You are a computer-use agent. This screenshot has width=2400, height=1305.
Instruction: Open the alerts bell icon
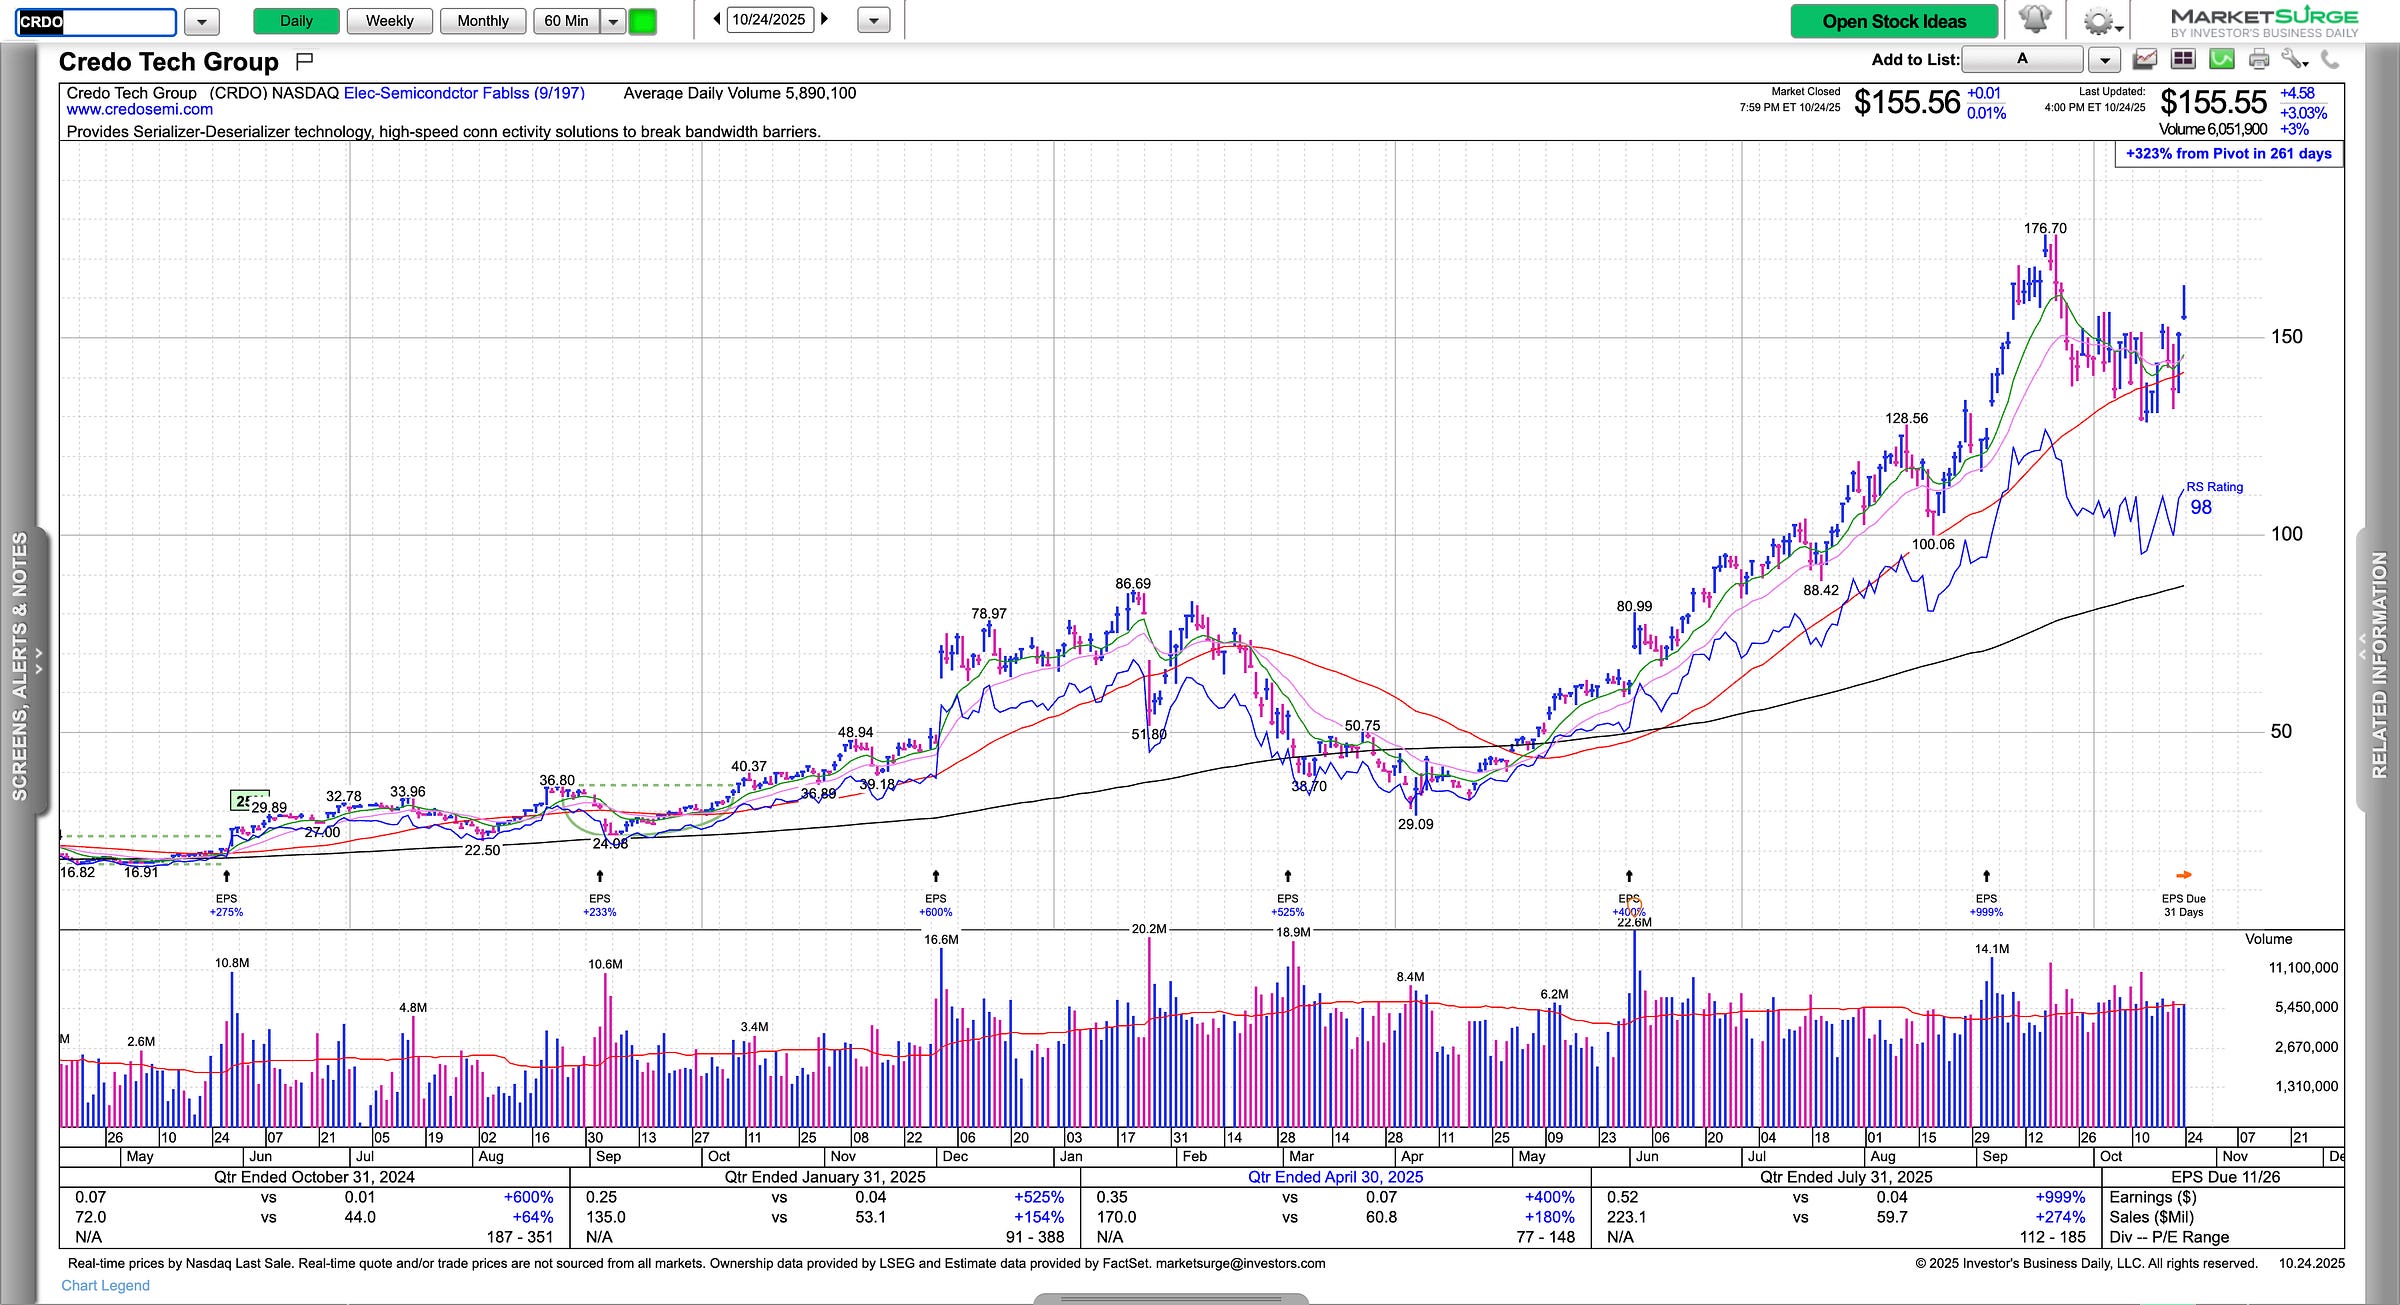pos(2034,20)
